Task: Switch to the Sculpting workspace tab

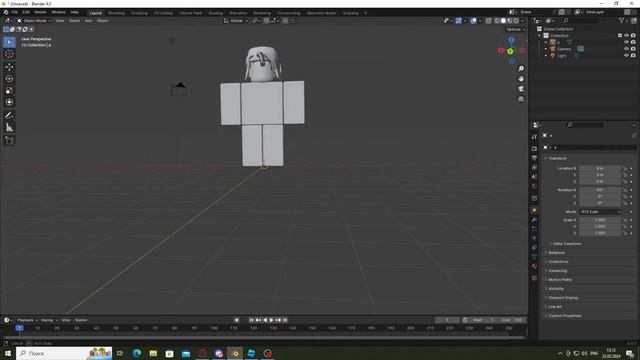Action: click(139, 13)
